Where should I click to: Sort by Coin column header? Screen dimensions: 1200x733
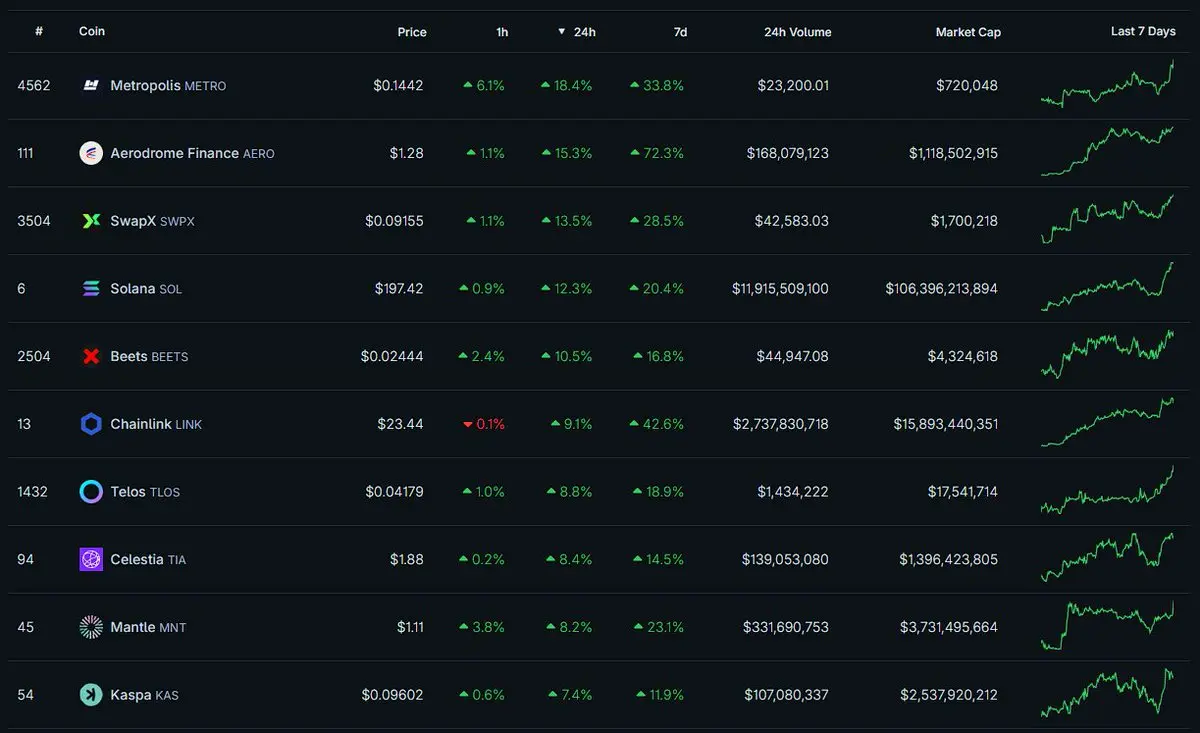[x=92, y=31]
